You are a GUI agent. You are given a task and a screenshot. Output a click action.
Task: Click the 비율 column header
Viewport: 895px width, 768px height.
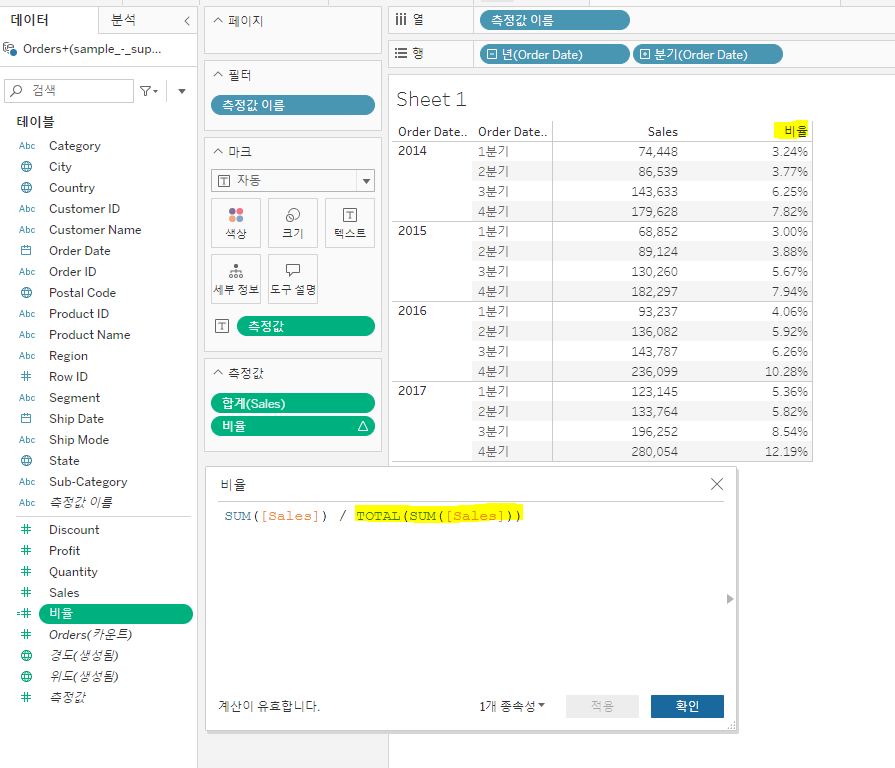coord(796,131)
